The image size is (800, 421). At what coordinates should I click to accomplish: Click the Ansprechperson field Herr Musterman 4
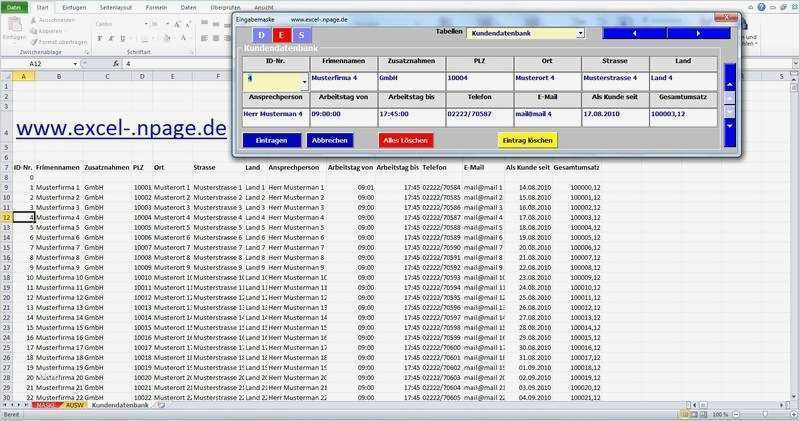[276, 117]
